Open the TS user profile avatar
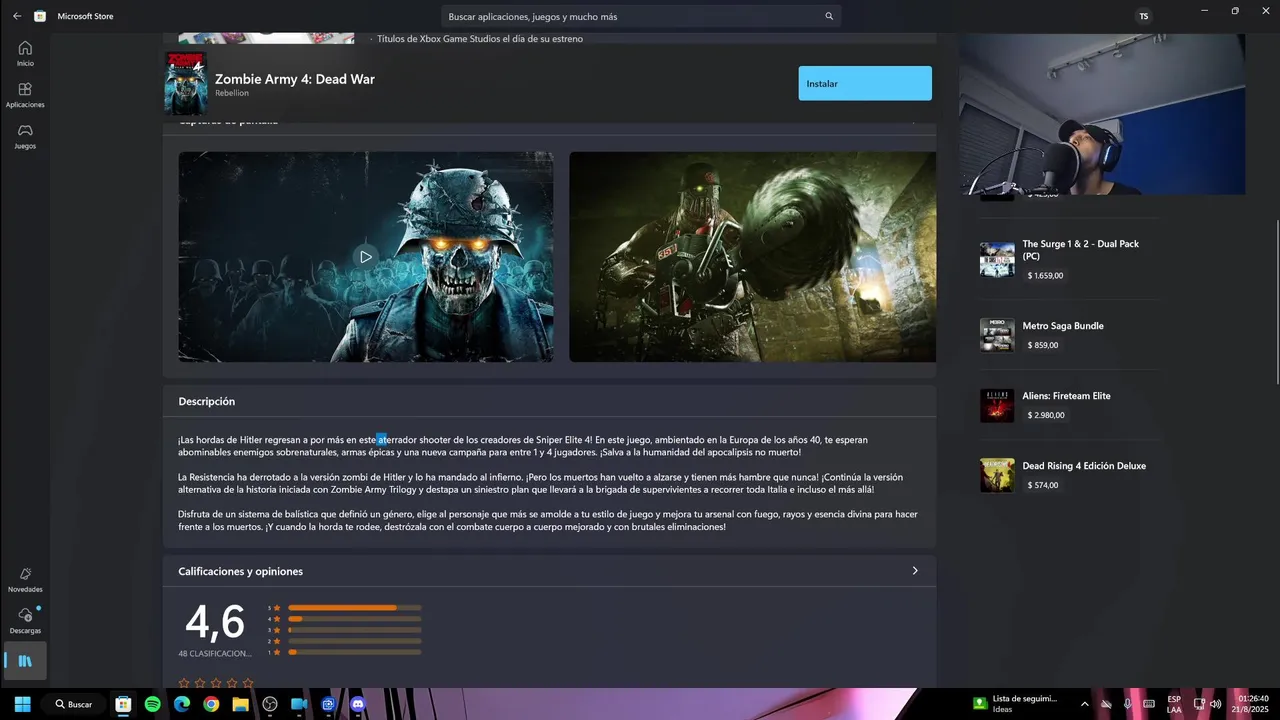The height and width of the screenshot is (720, 1280). [x=1144, y=16]
